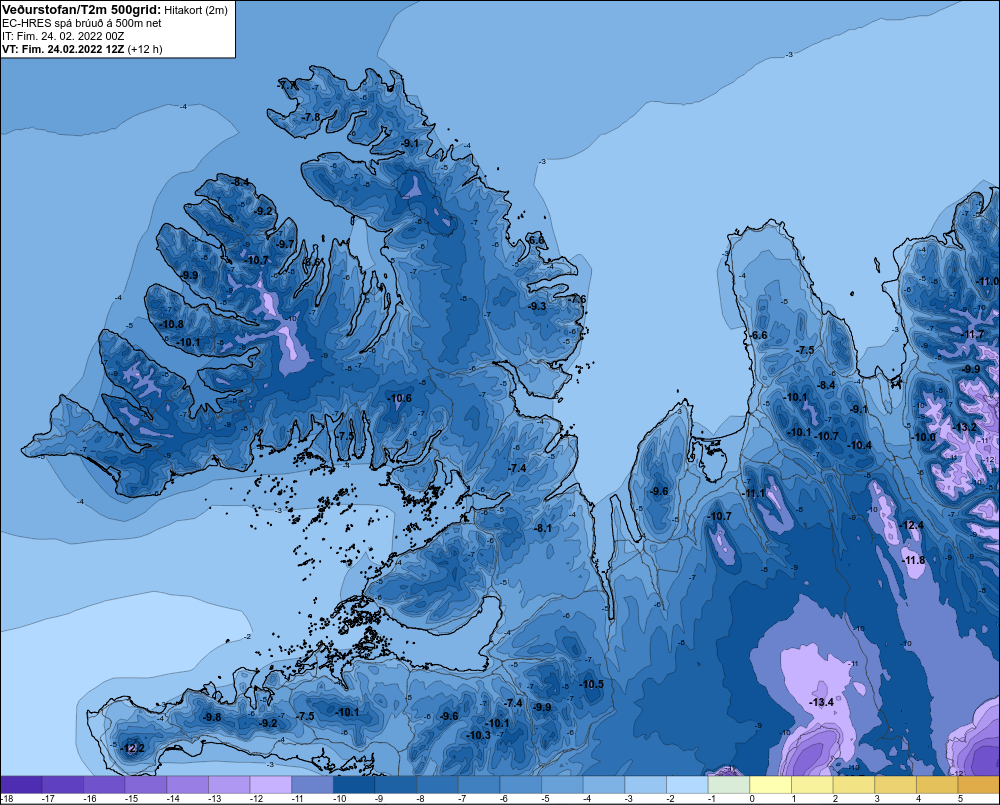This screenshot has width=1000, height=805.
Task: Click the -7.8 temperature value
Action: (x=311, y=117)
